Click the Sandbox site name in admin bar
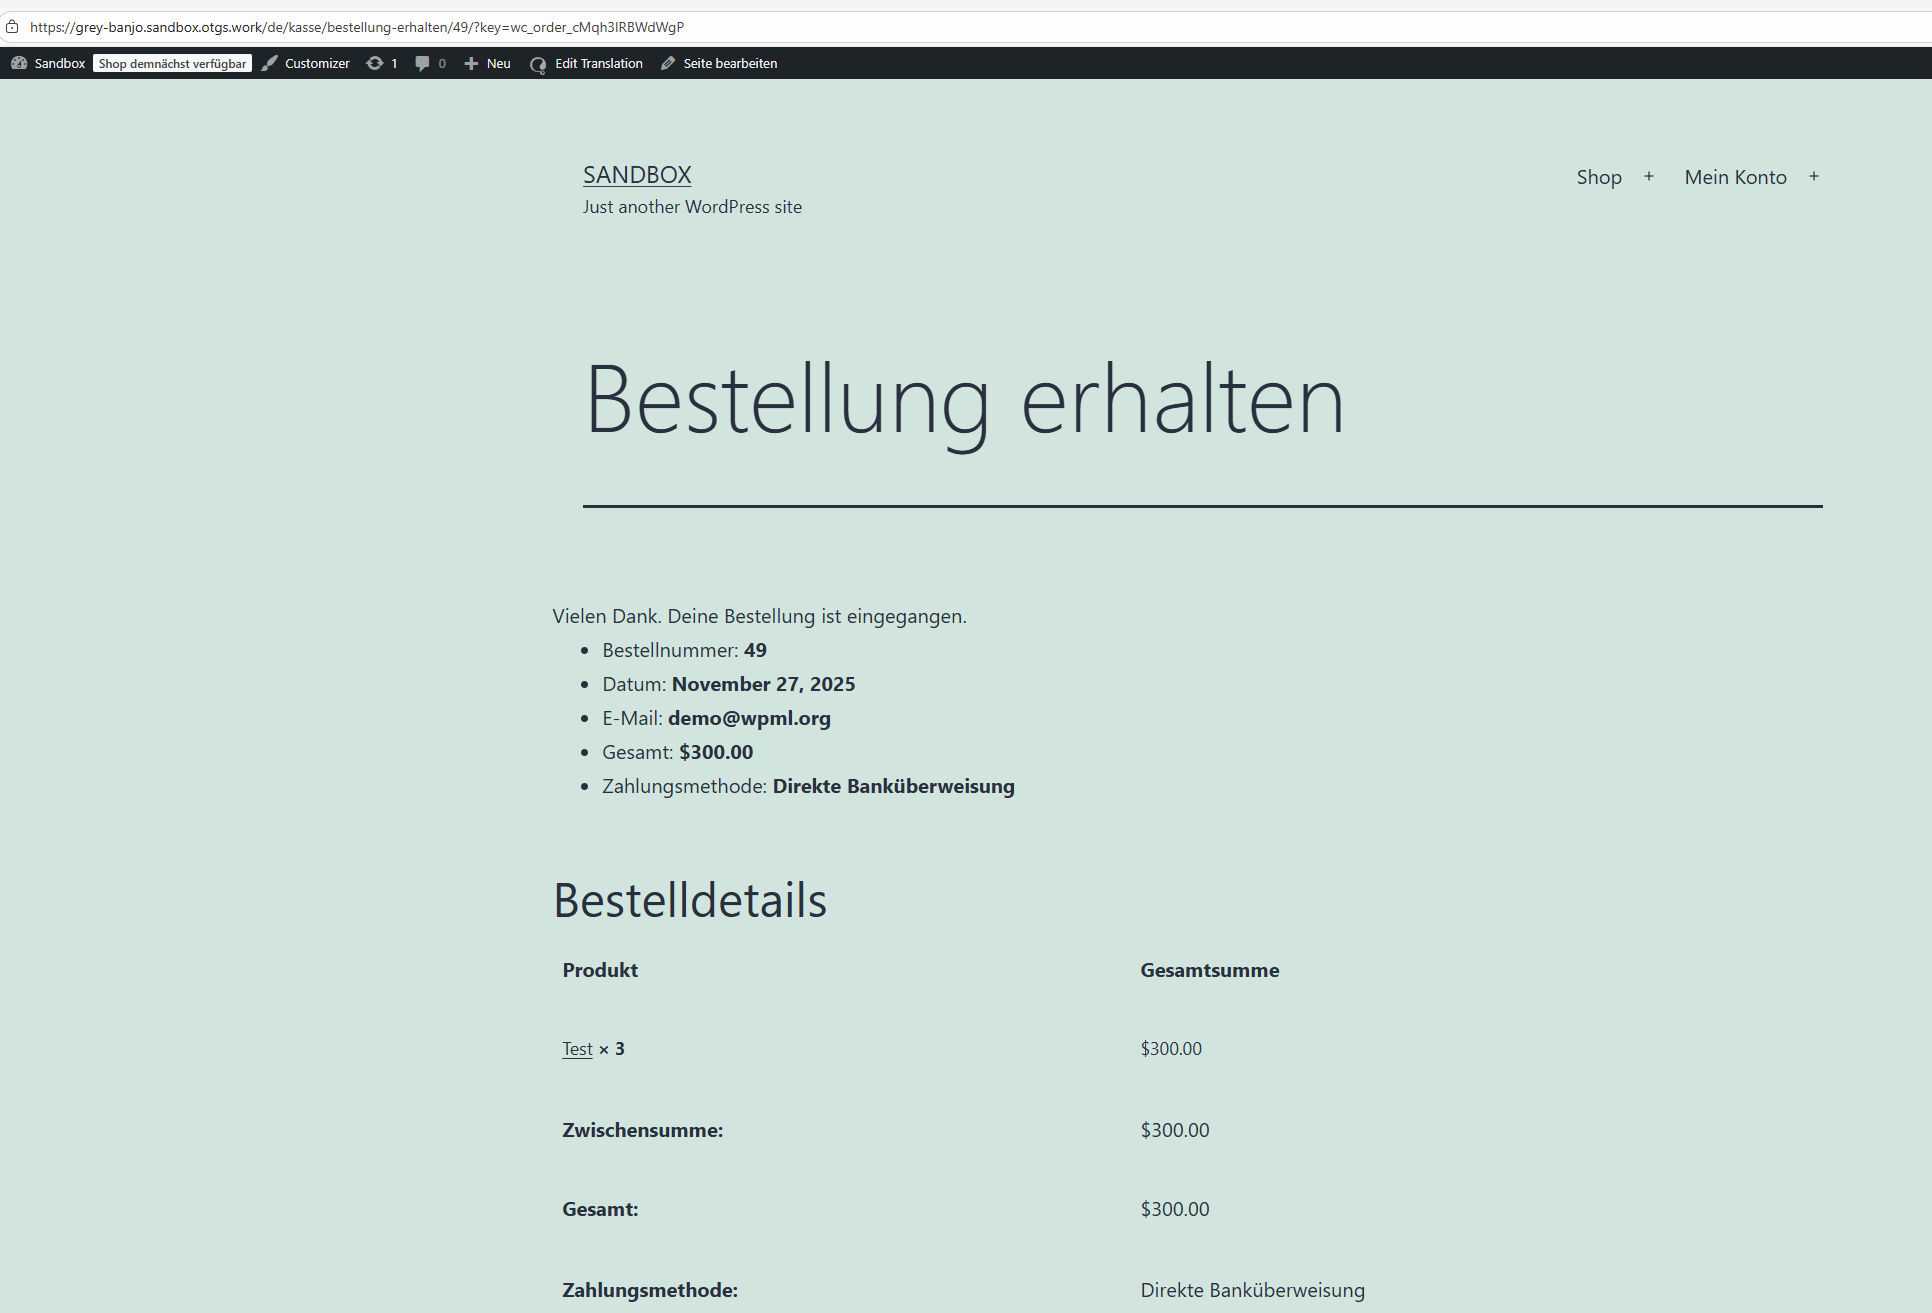This screenshot has width=1932, height=1313. pos(59,63)
